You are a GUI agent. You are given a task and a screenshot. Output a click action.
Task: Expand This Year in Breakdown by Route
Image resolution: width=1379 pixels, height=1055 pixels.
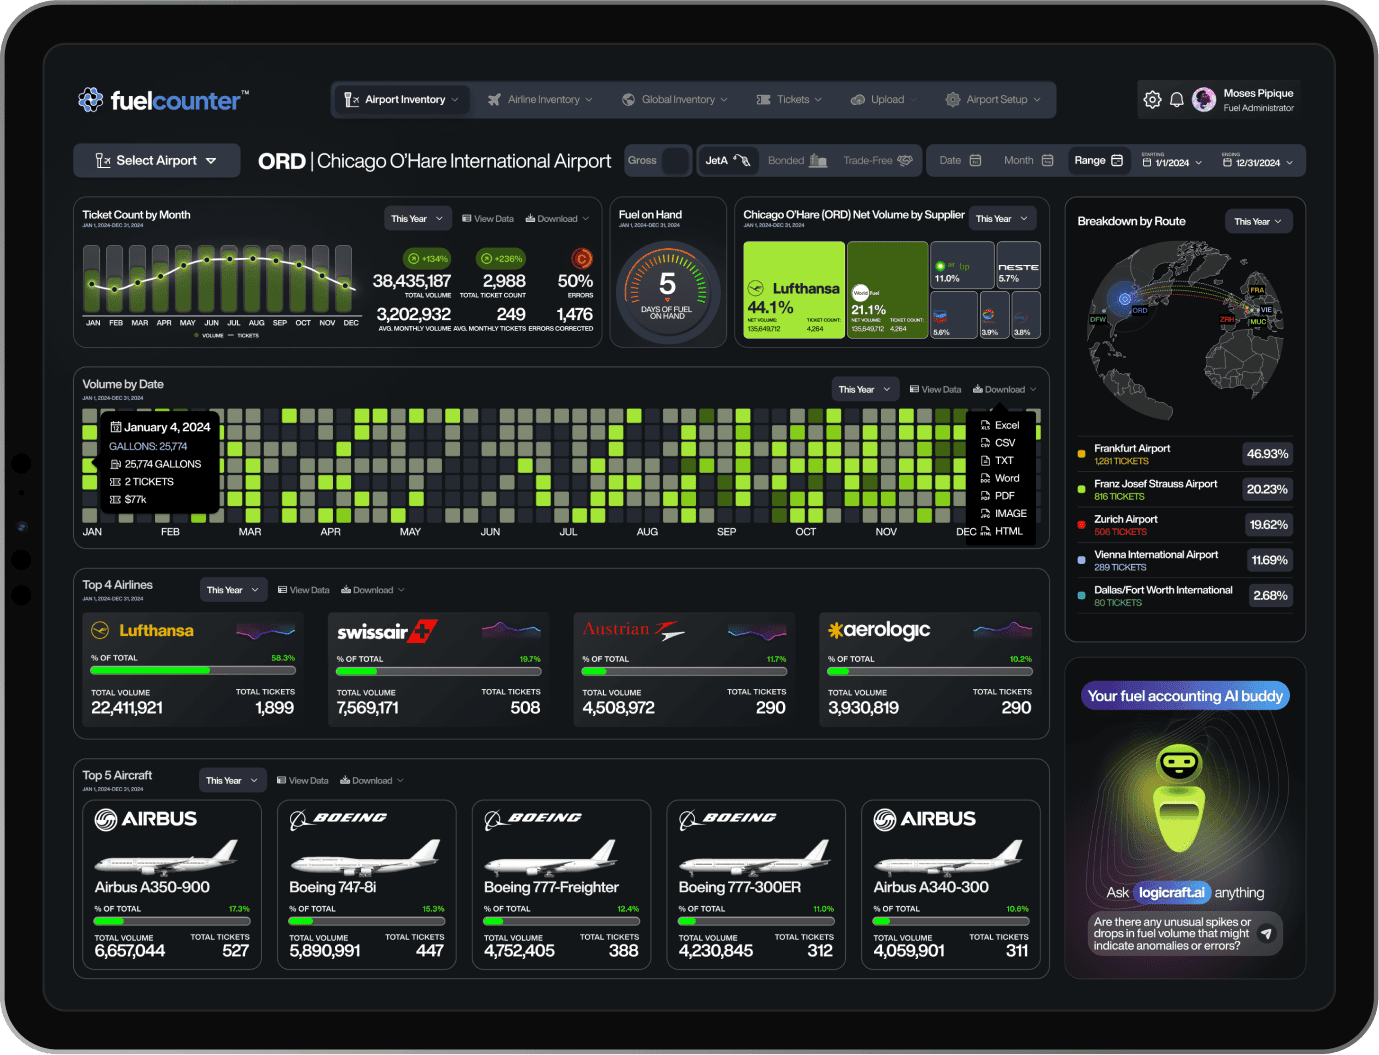pos(1258,222)
